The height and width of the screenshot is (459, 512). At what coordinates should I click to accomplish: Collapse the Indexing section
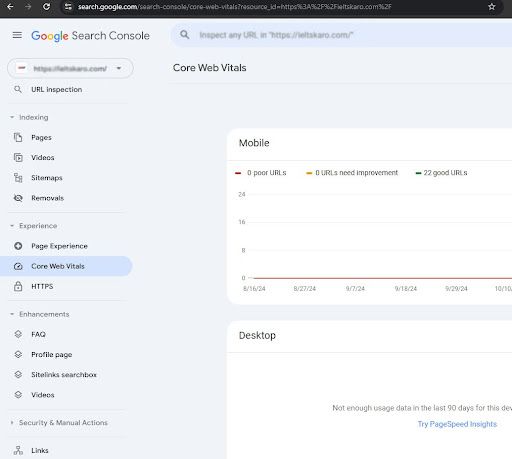33,117
